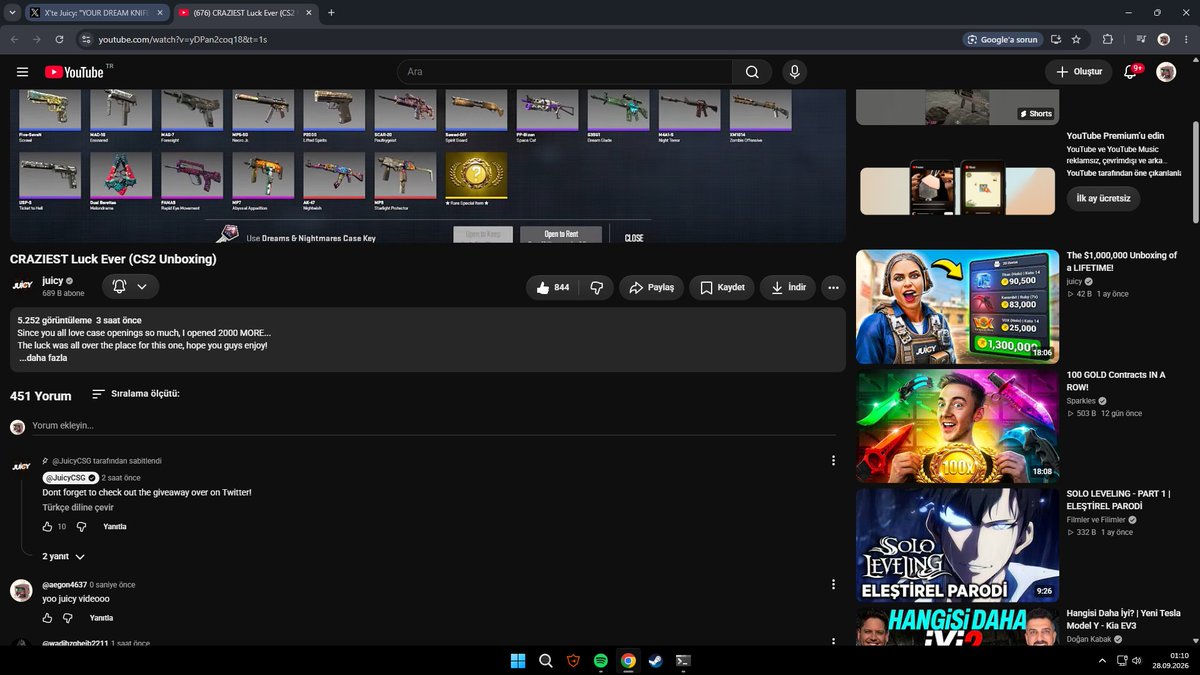Viewport: 1200px width, 675px height.
Task: Open the SOLO LEVELING parody video thumbnail
Action: [x=957, y=545]
